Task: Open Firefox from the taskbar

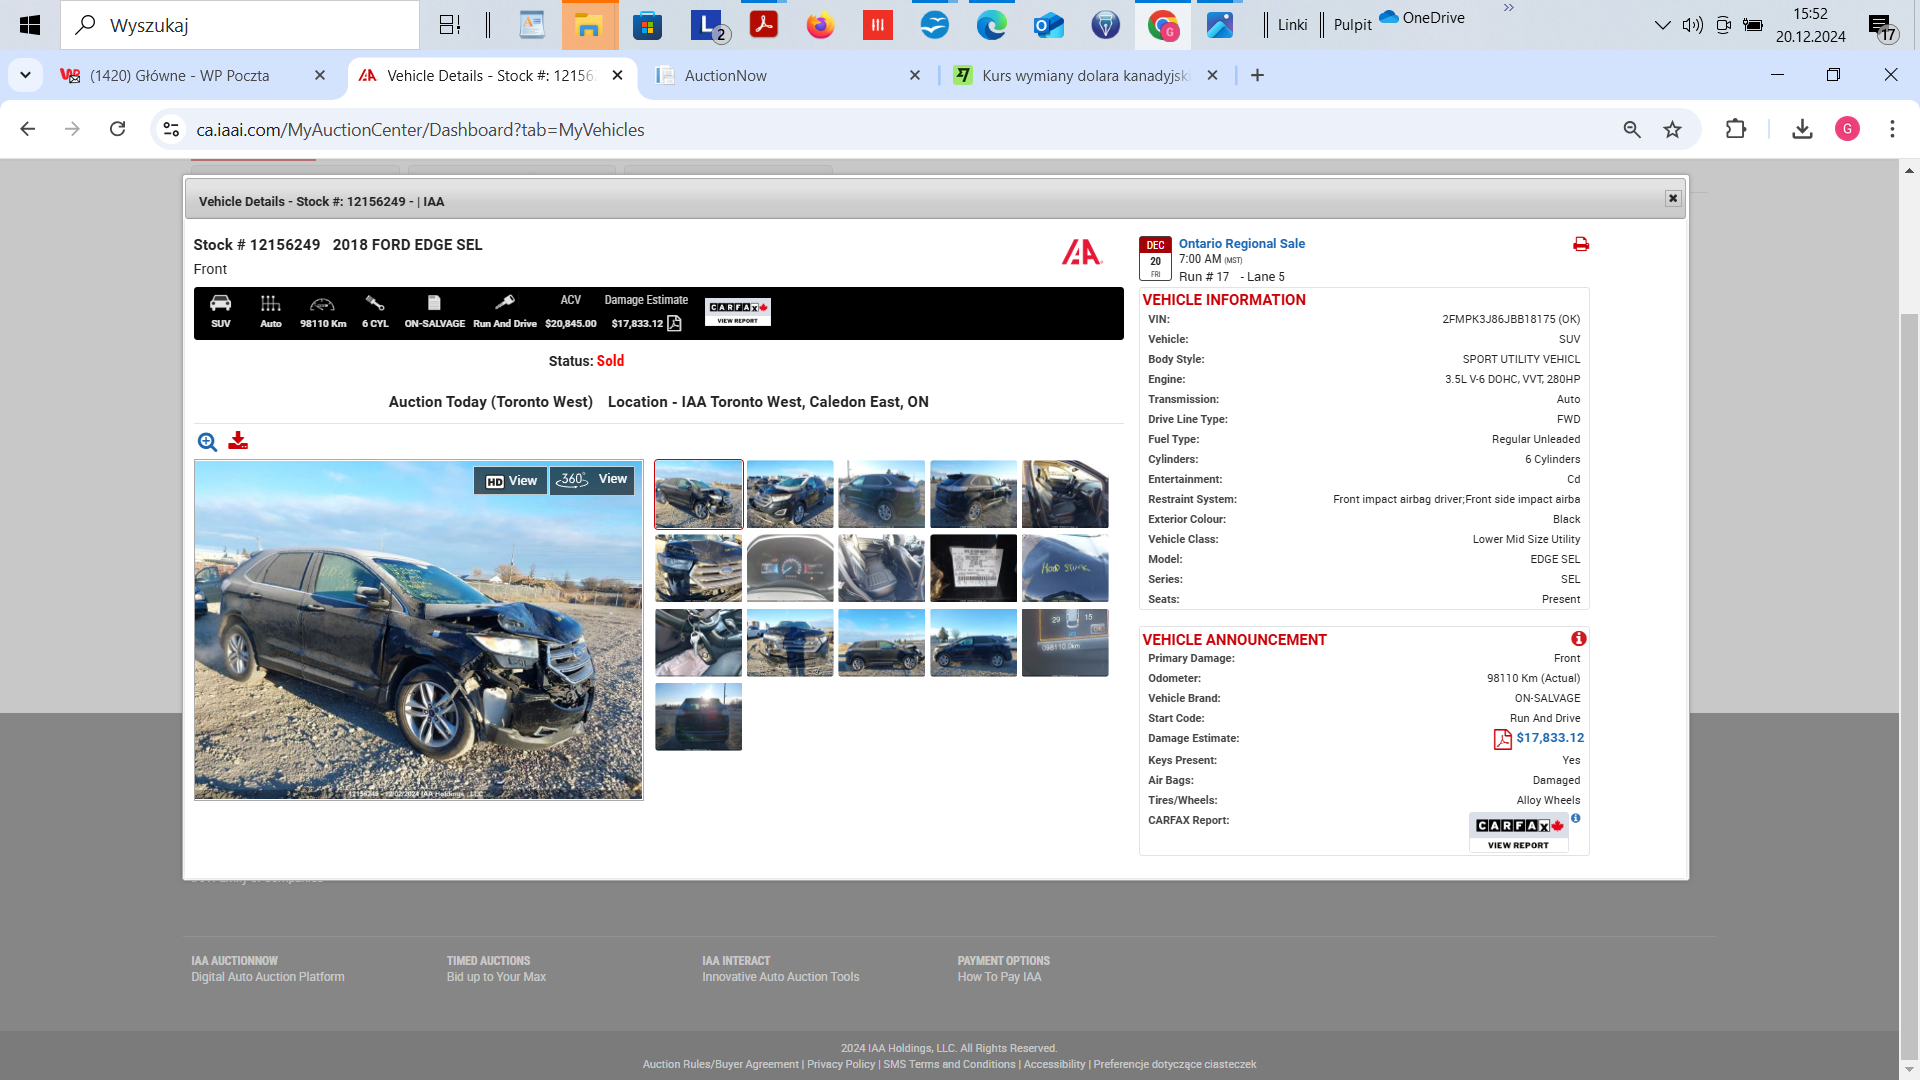Action: 821,25
